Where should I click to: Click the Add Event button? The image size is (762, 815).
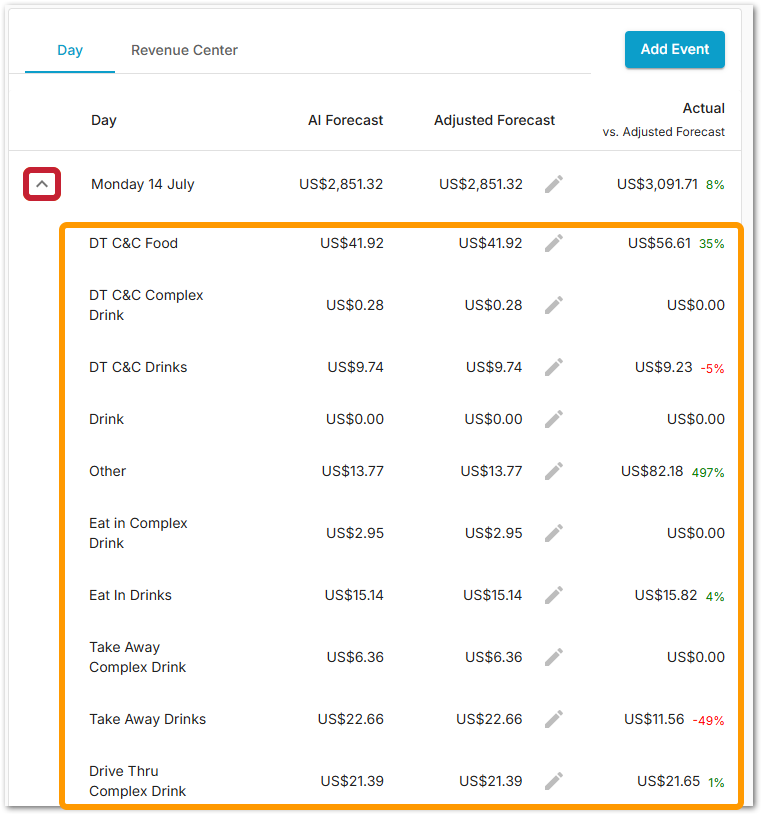click(x=674, y=49)
